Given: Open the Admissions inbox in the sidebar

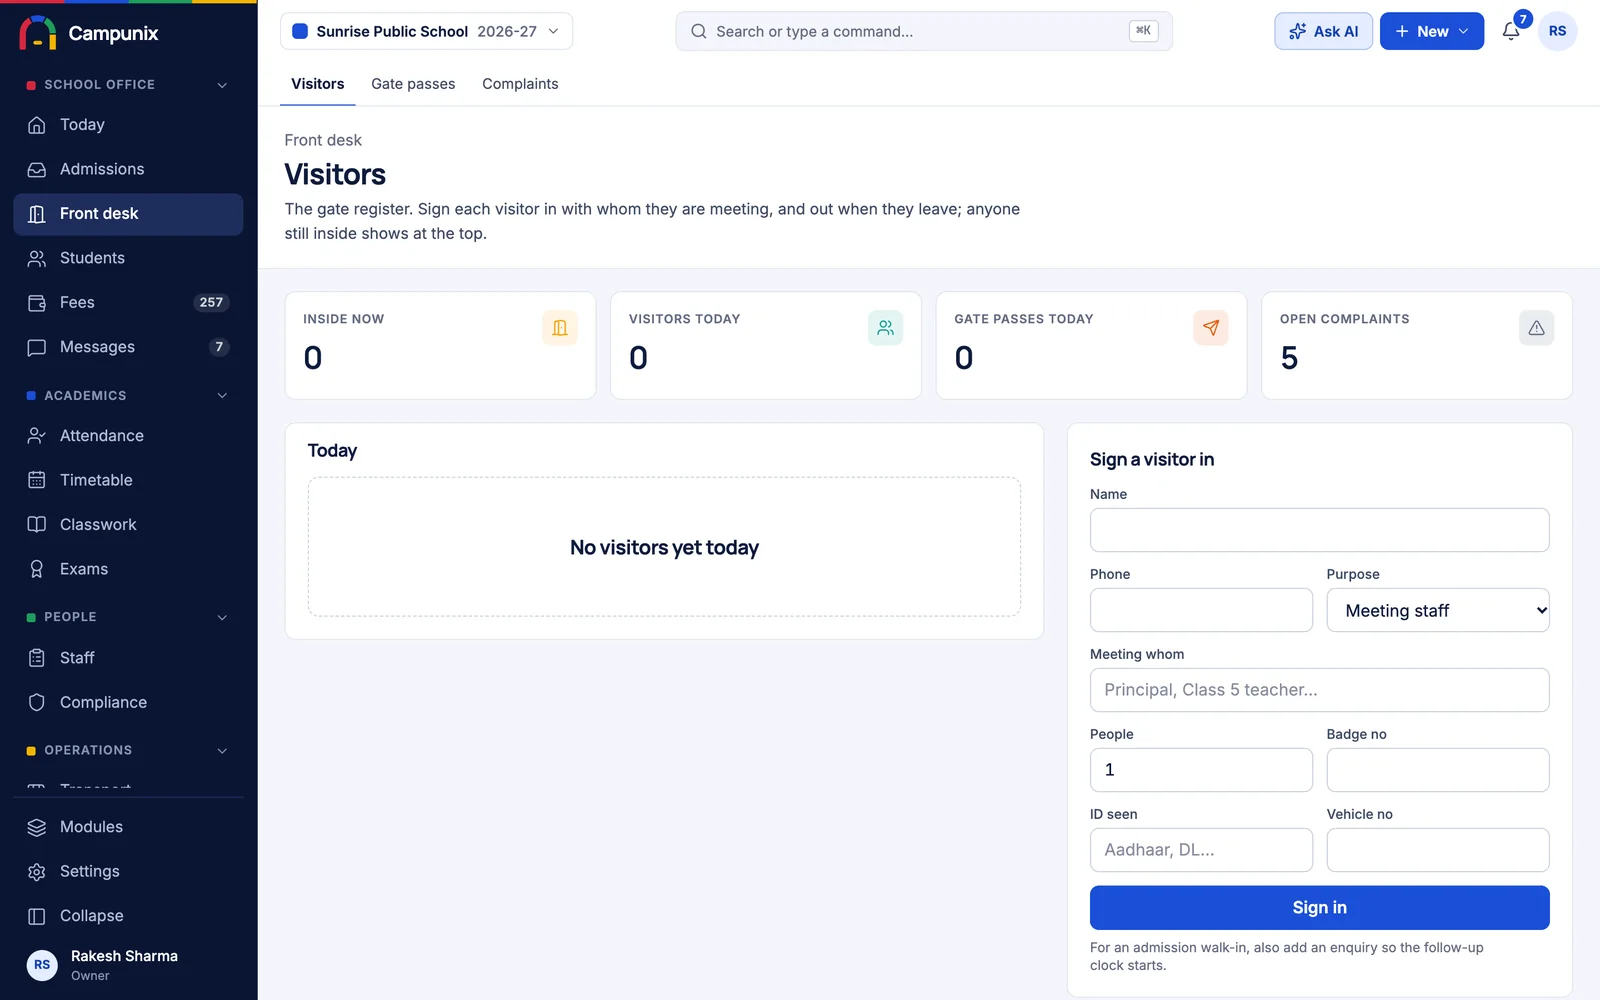Looking at the screenshot, I should coord(128,169).
